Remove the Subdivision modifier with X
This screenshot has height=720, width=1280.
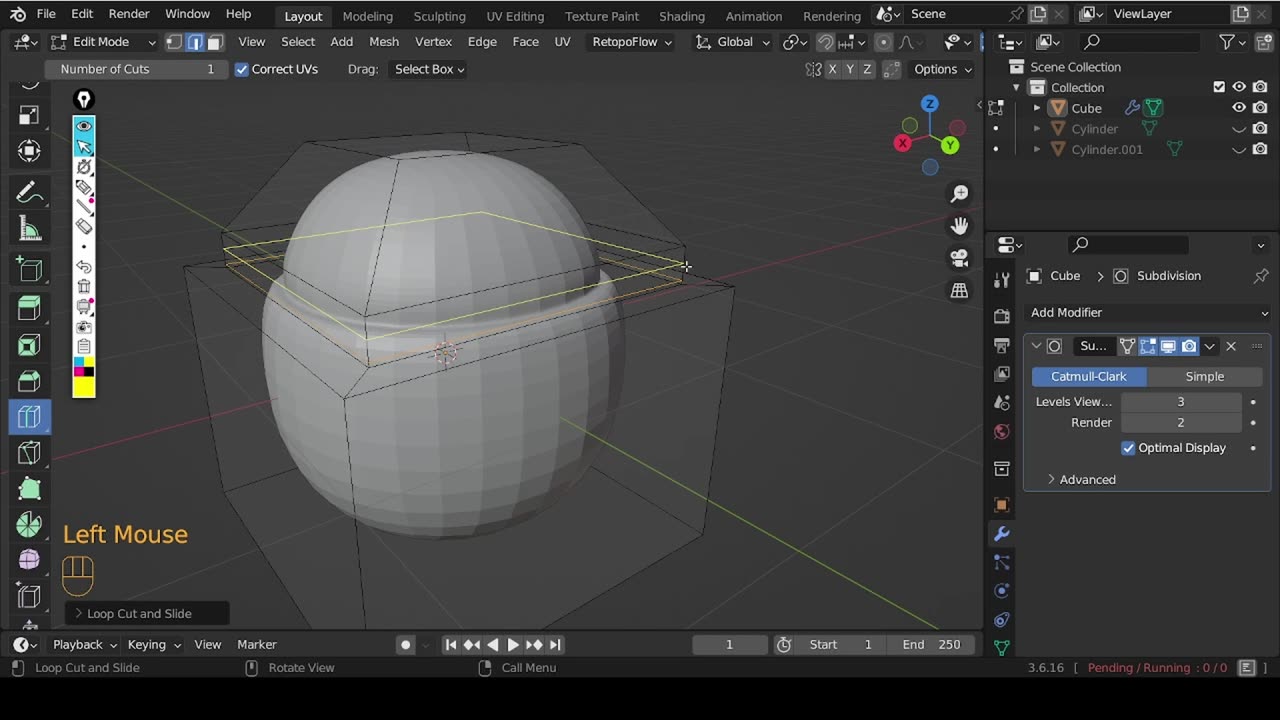(x=1231, y=346)
